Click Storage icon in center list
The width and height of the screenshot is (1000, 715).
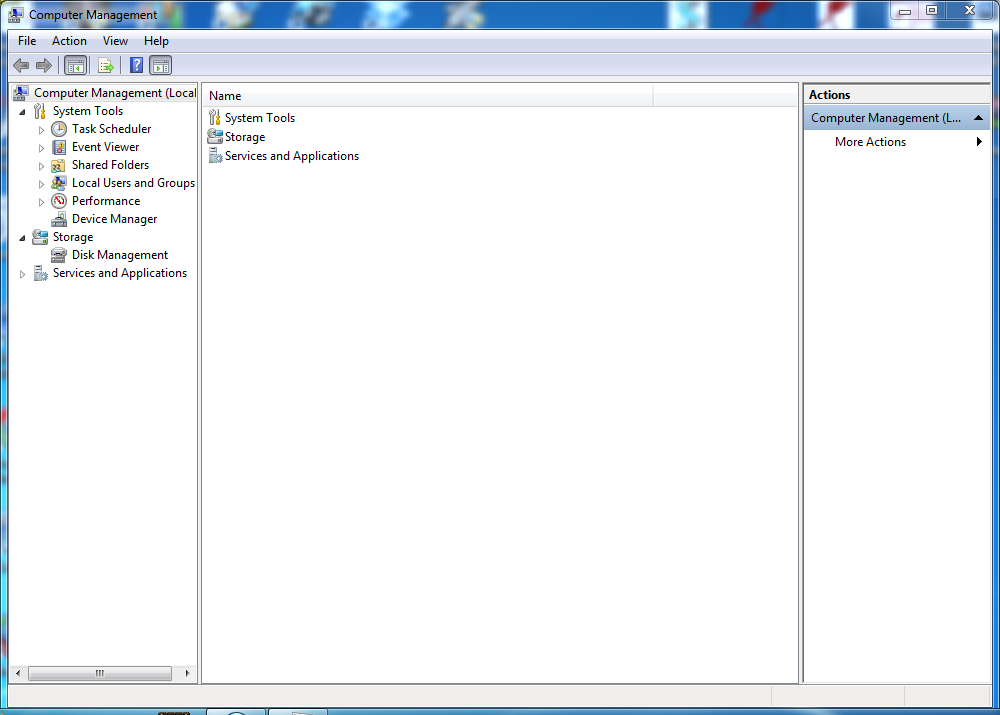coord(215,136)
